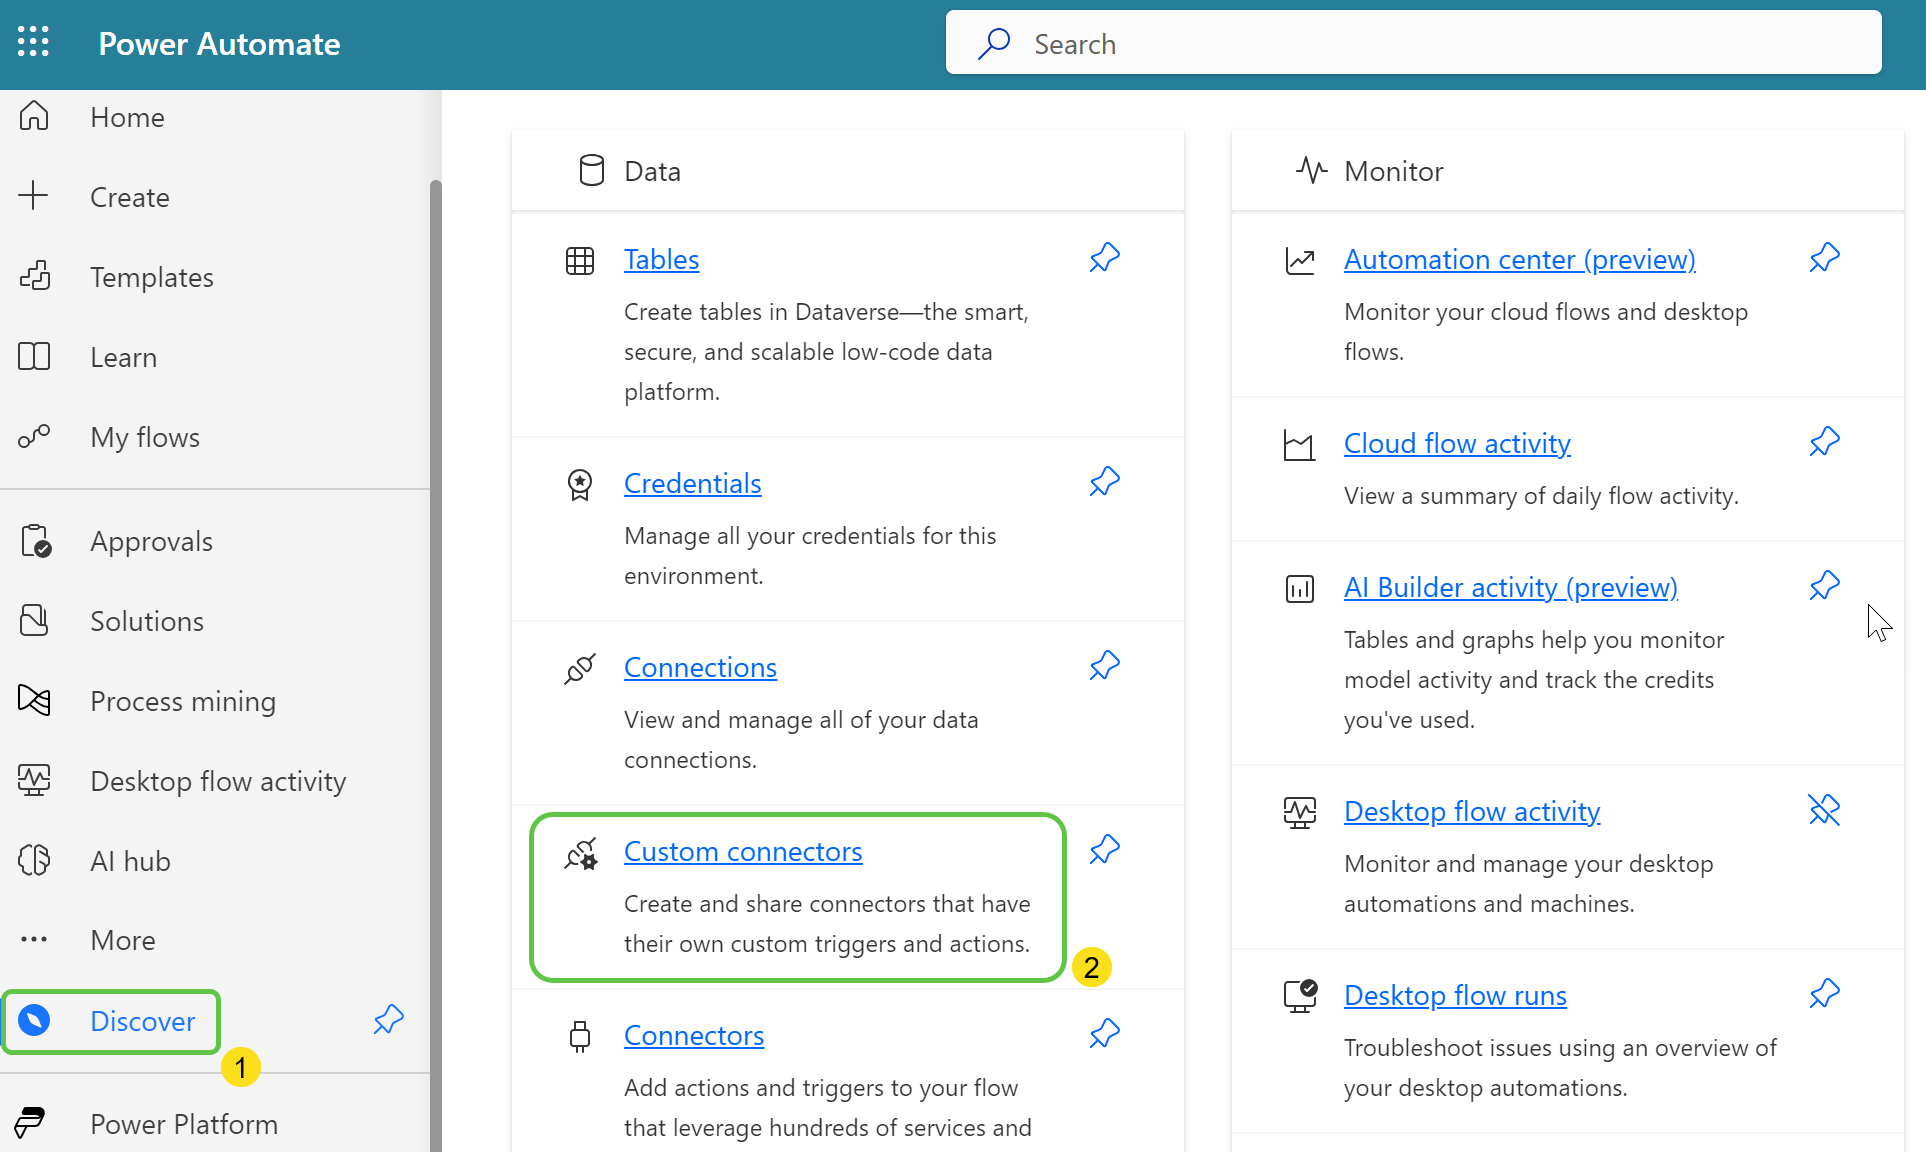Pin Custom connectors to the navigation

pos(1104,850)
